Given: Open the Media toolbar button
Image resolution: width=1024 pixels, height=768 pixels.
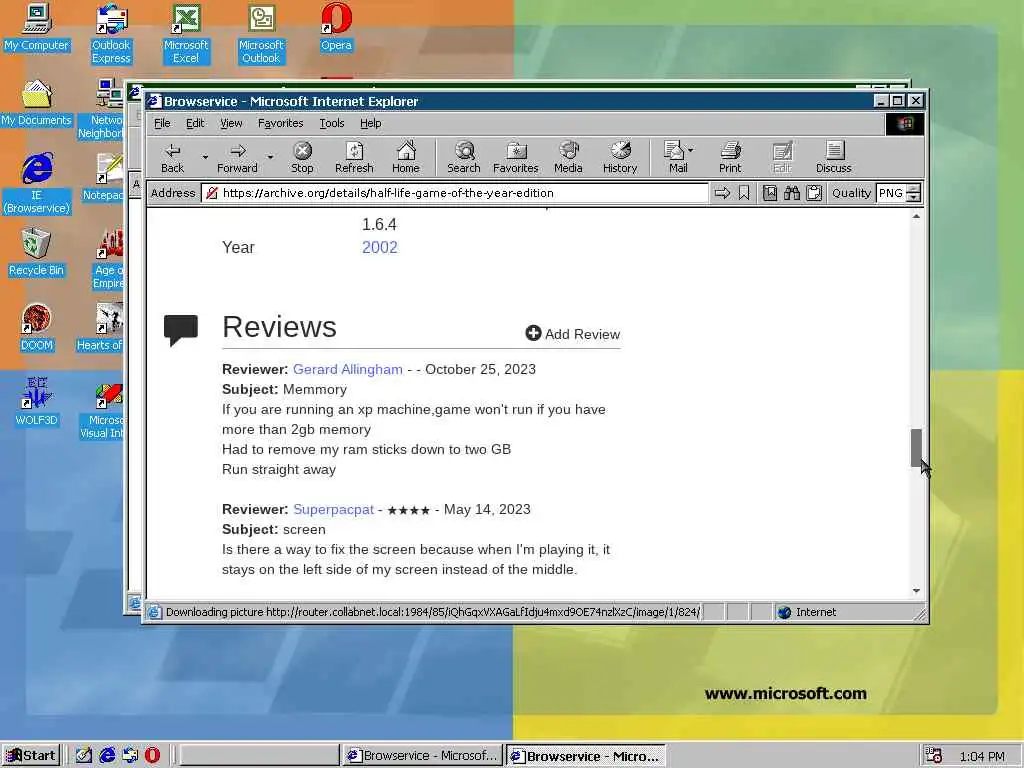Looking at the screenshot, I should 568,158.
